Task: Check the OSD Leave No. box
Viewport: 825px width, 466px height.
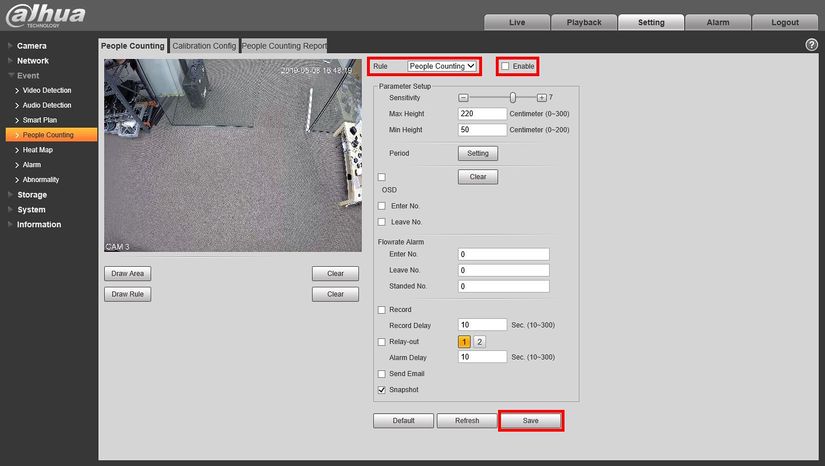Action: tap(381, 222)
